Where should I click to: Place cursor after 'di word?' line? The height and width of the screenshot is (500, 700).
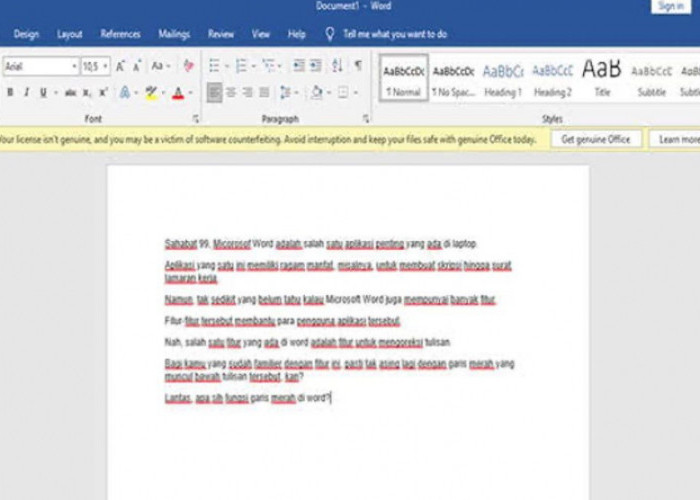click(x=331, y=397)
